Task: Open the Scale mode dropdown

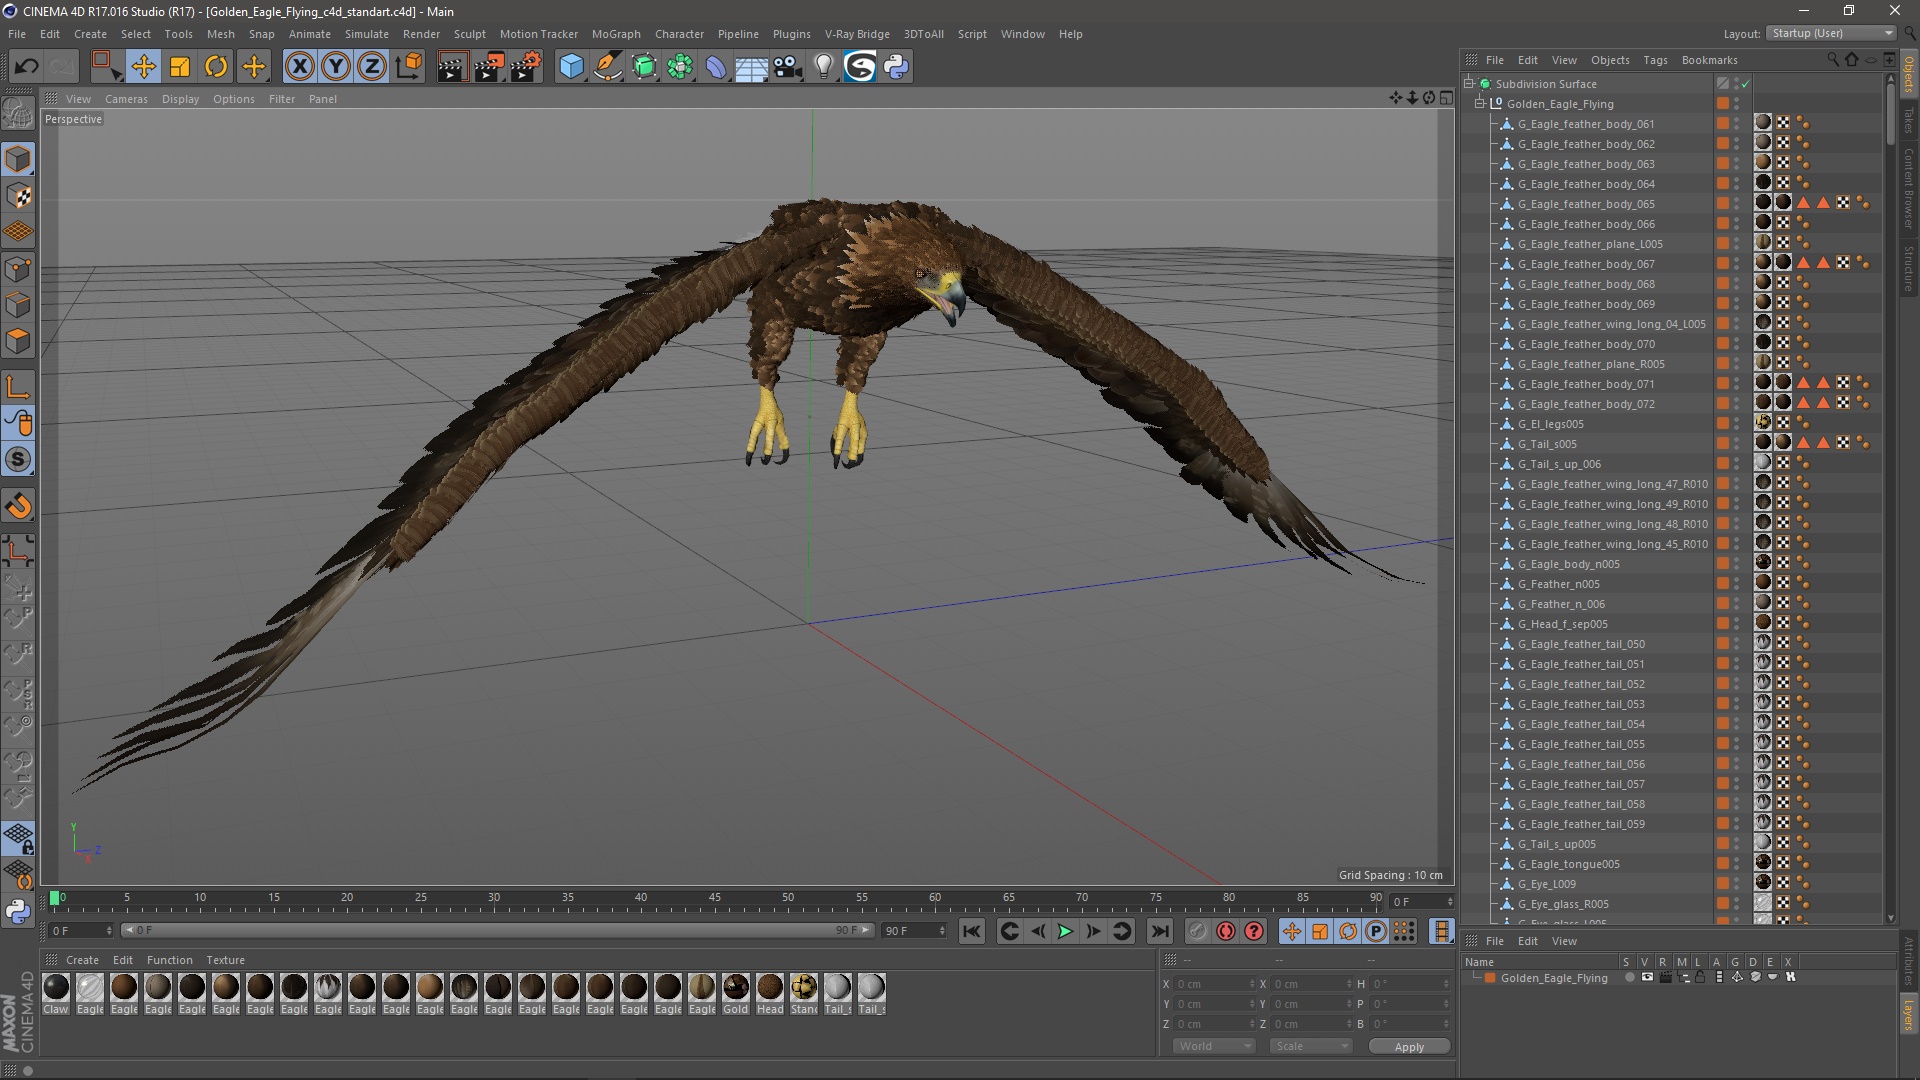Action: coord(1311,1046)
